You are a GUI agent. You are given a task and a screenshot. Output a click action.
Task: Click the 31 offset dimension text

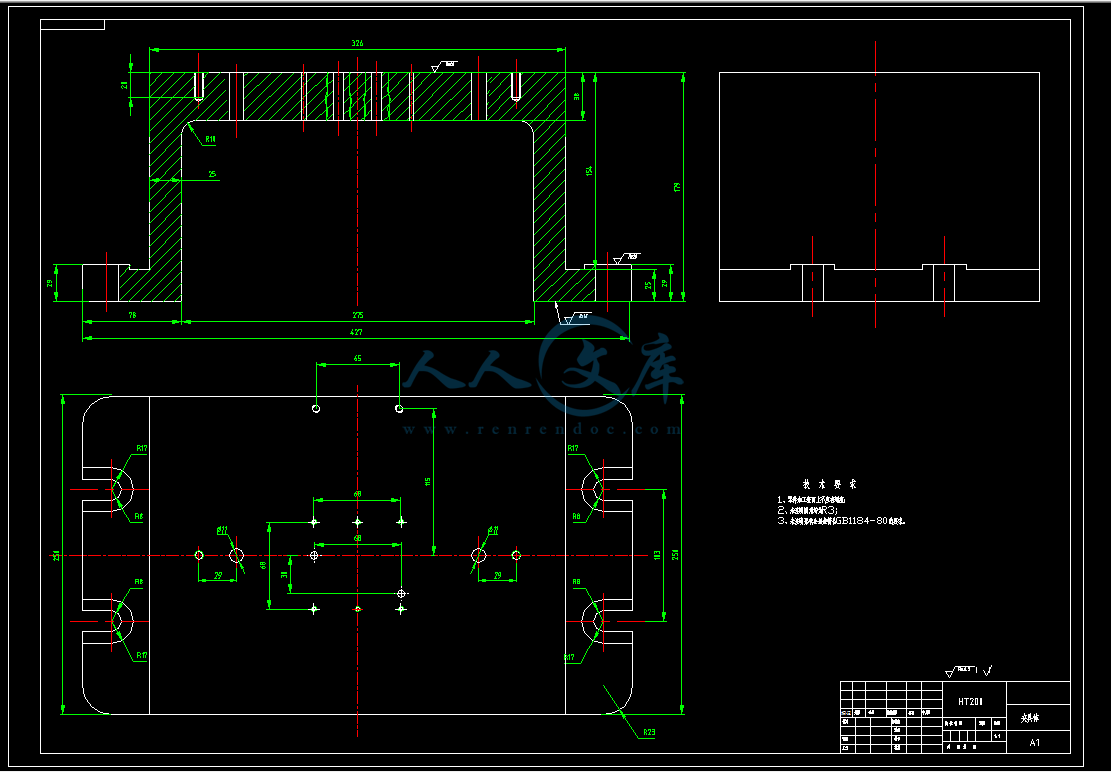point(285,575)
